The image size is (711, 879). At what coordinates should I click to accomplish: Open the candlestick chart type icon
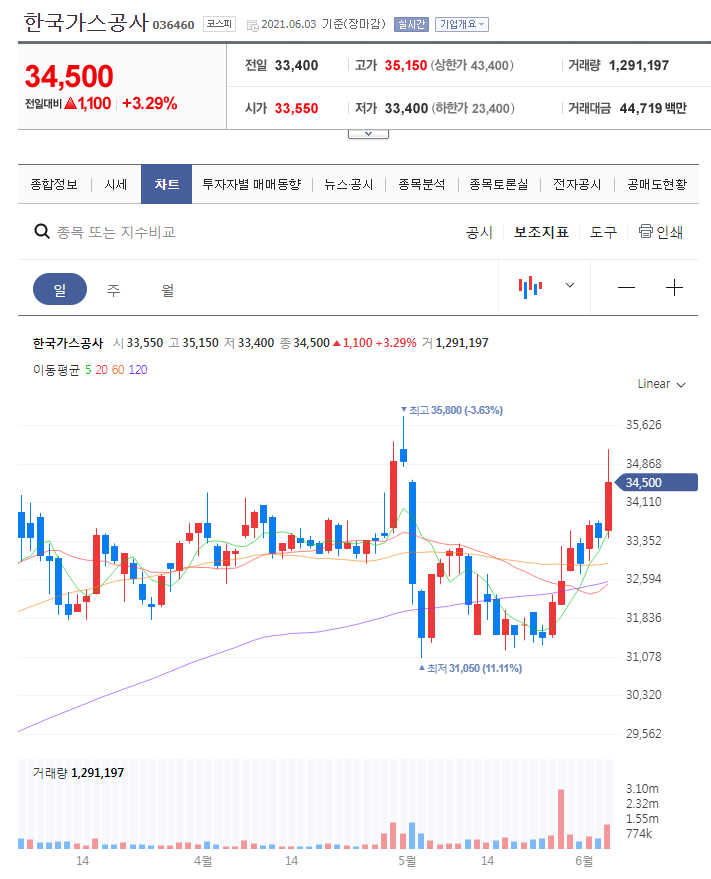pyautogui.click(x=530, y=287)
